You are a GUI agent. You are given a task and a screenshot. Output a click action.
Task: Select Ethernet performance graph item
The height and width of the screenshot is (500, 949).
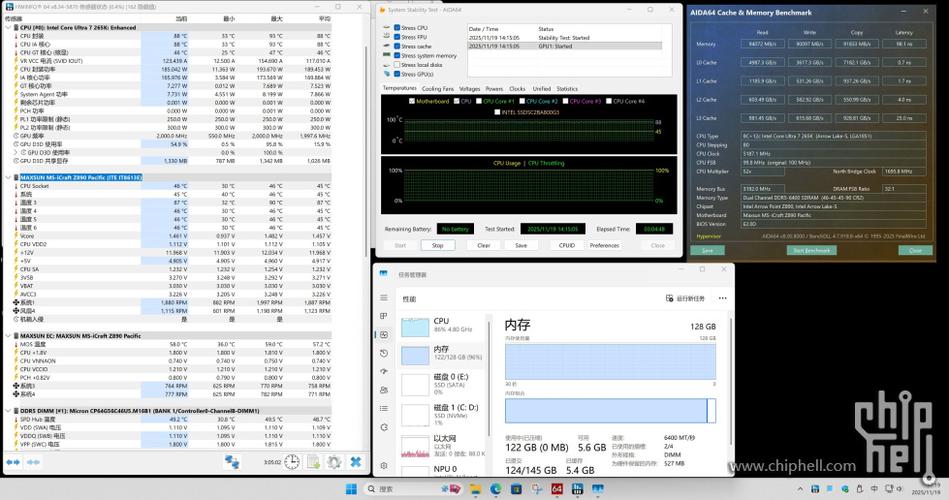point(442,446)
